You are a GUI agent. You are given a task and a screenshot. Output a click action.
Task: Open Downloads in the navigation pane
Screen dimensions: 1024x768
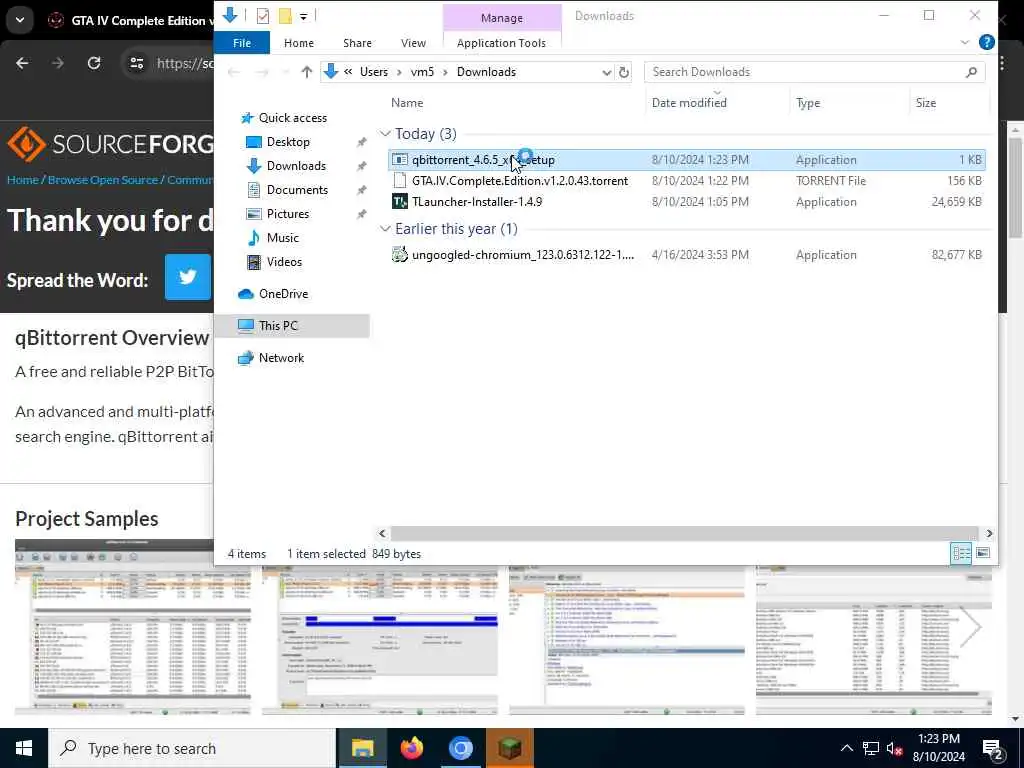(x=296, y=166)
